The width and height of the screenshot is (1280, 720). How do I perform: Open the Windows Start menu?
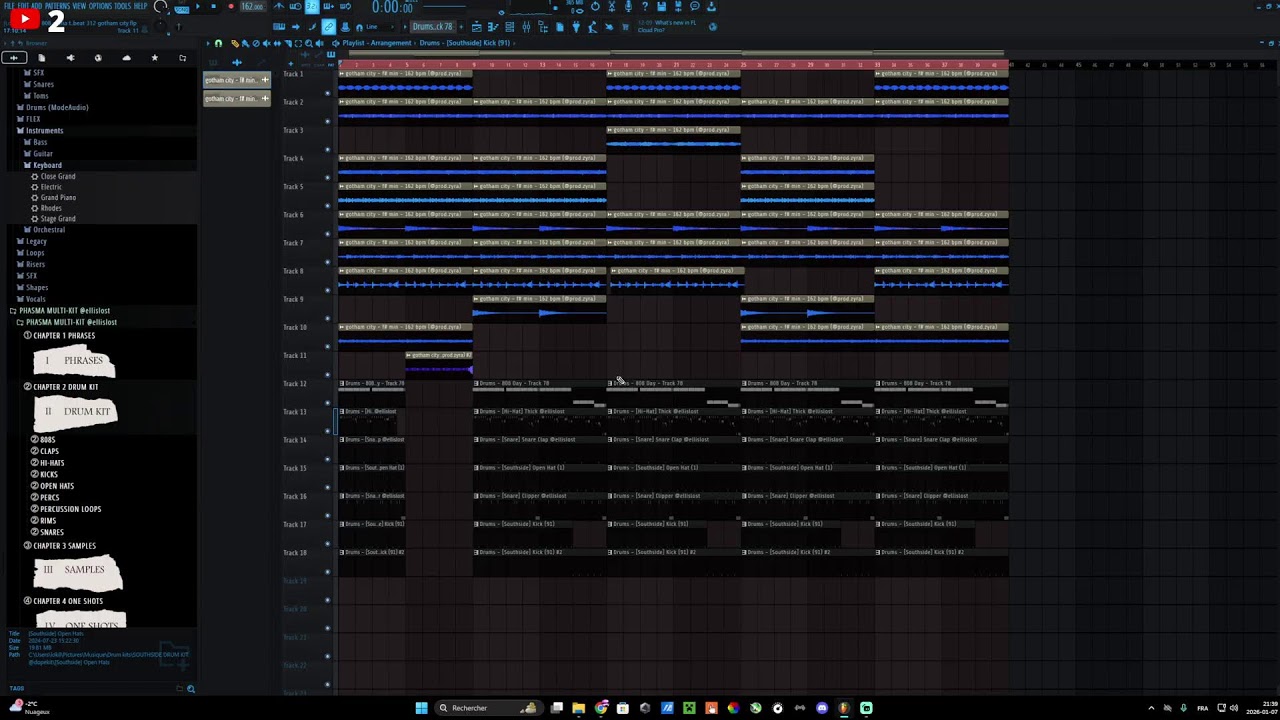pos(422,708)
